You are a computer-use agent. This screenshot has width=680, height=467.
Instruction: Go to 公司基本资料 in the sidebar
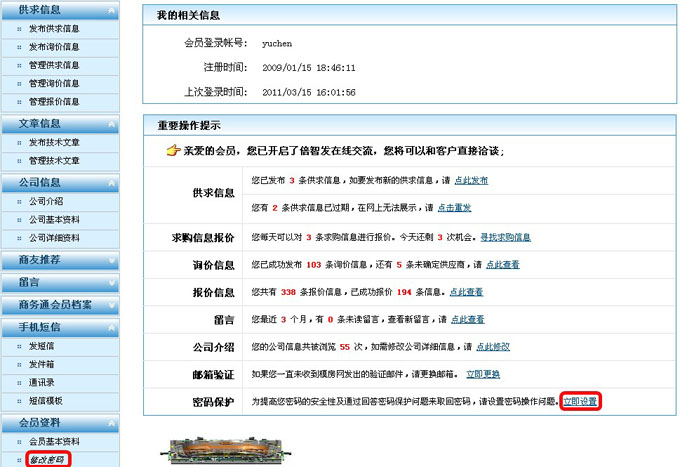[x=53, y=219]
